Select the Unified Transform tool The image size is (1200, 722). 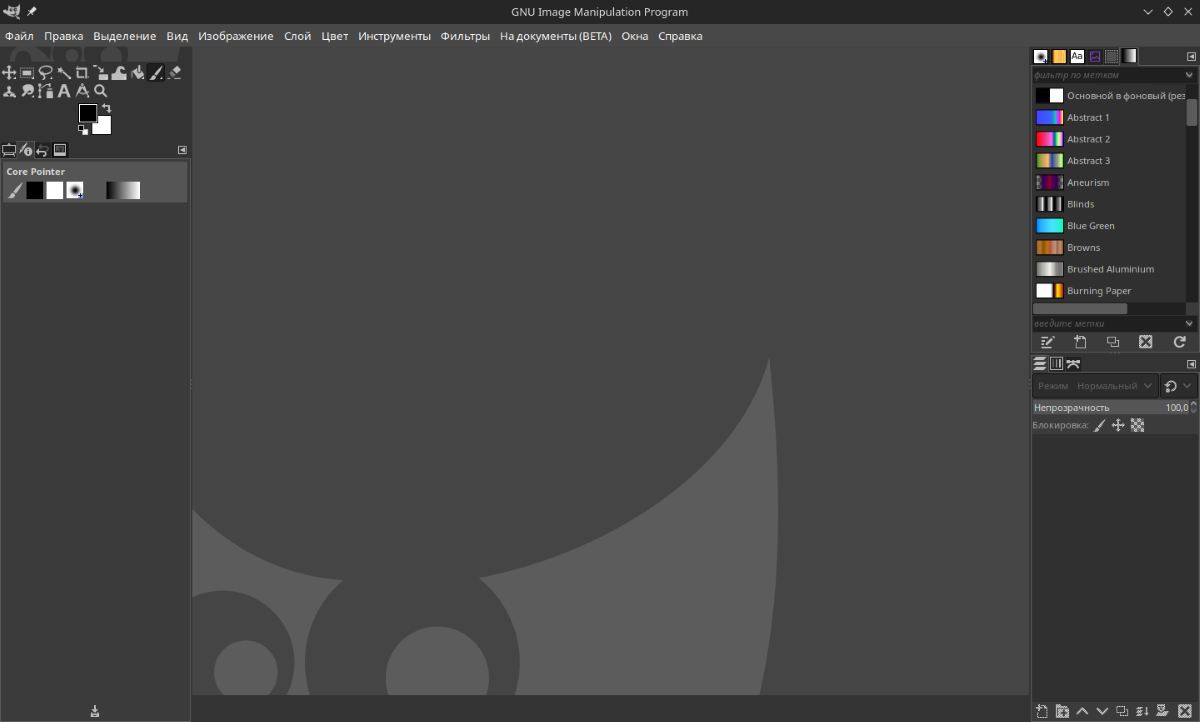pos(100,72)
